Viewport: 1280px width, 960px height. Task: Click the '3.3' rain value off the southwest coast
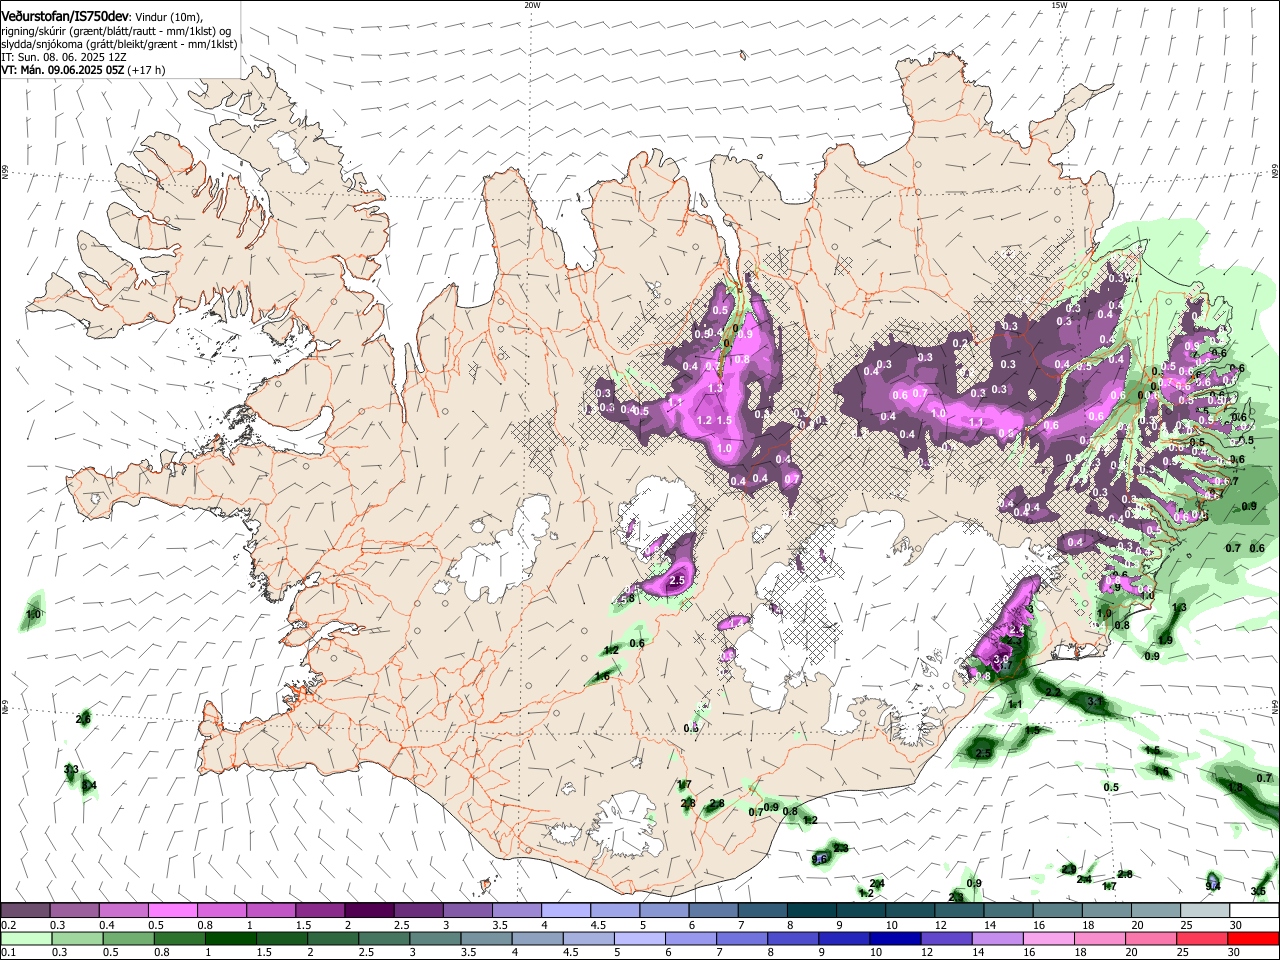(71, 769)
